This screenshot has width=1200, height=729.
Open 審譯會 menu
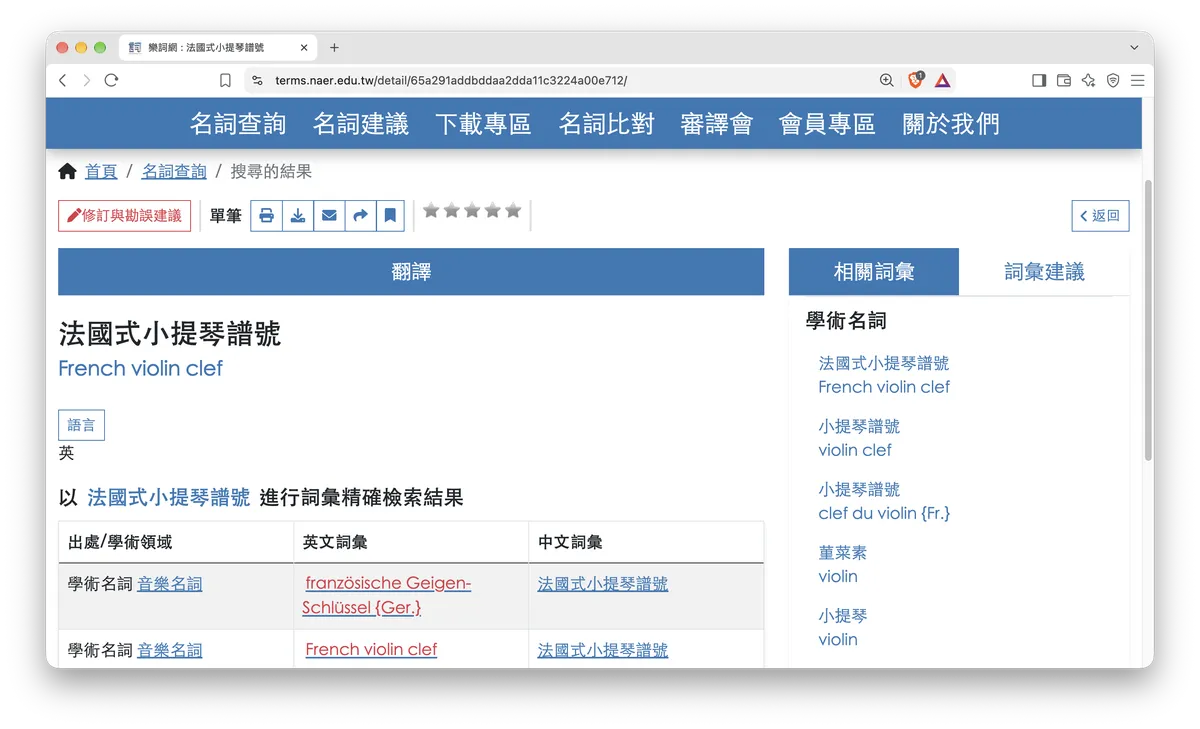(x=716, y=124)
